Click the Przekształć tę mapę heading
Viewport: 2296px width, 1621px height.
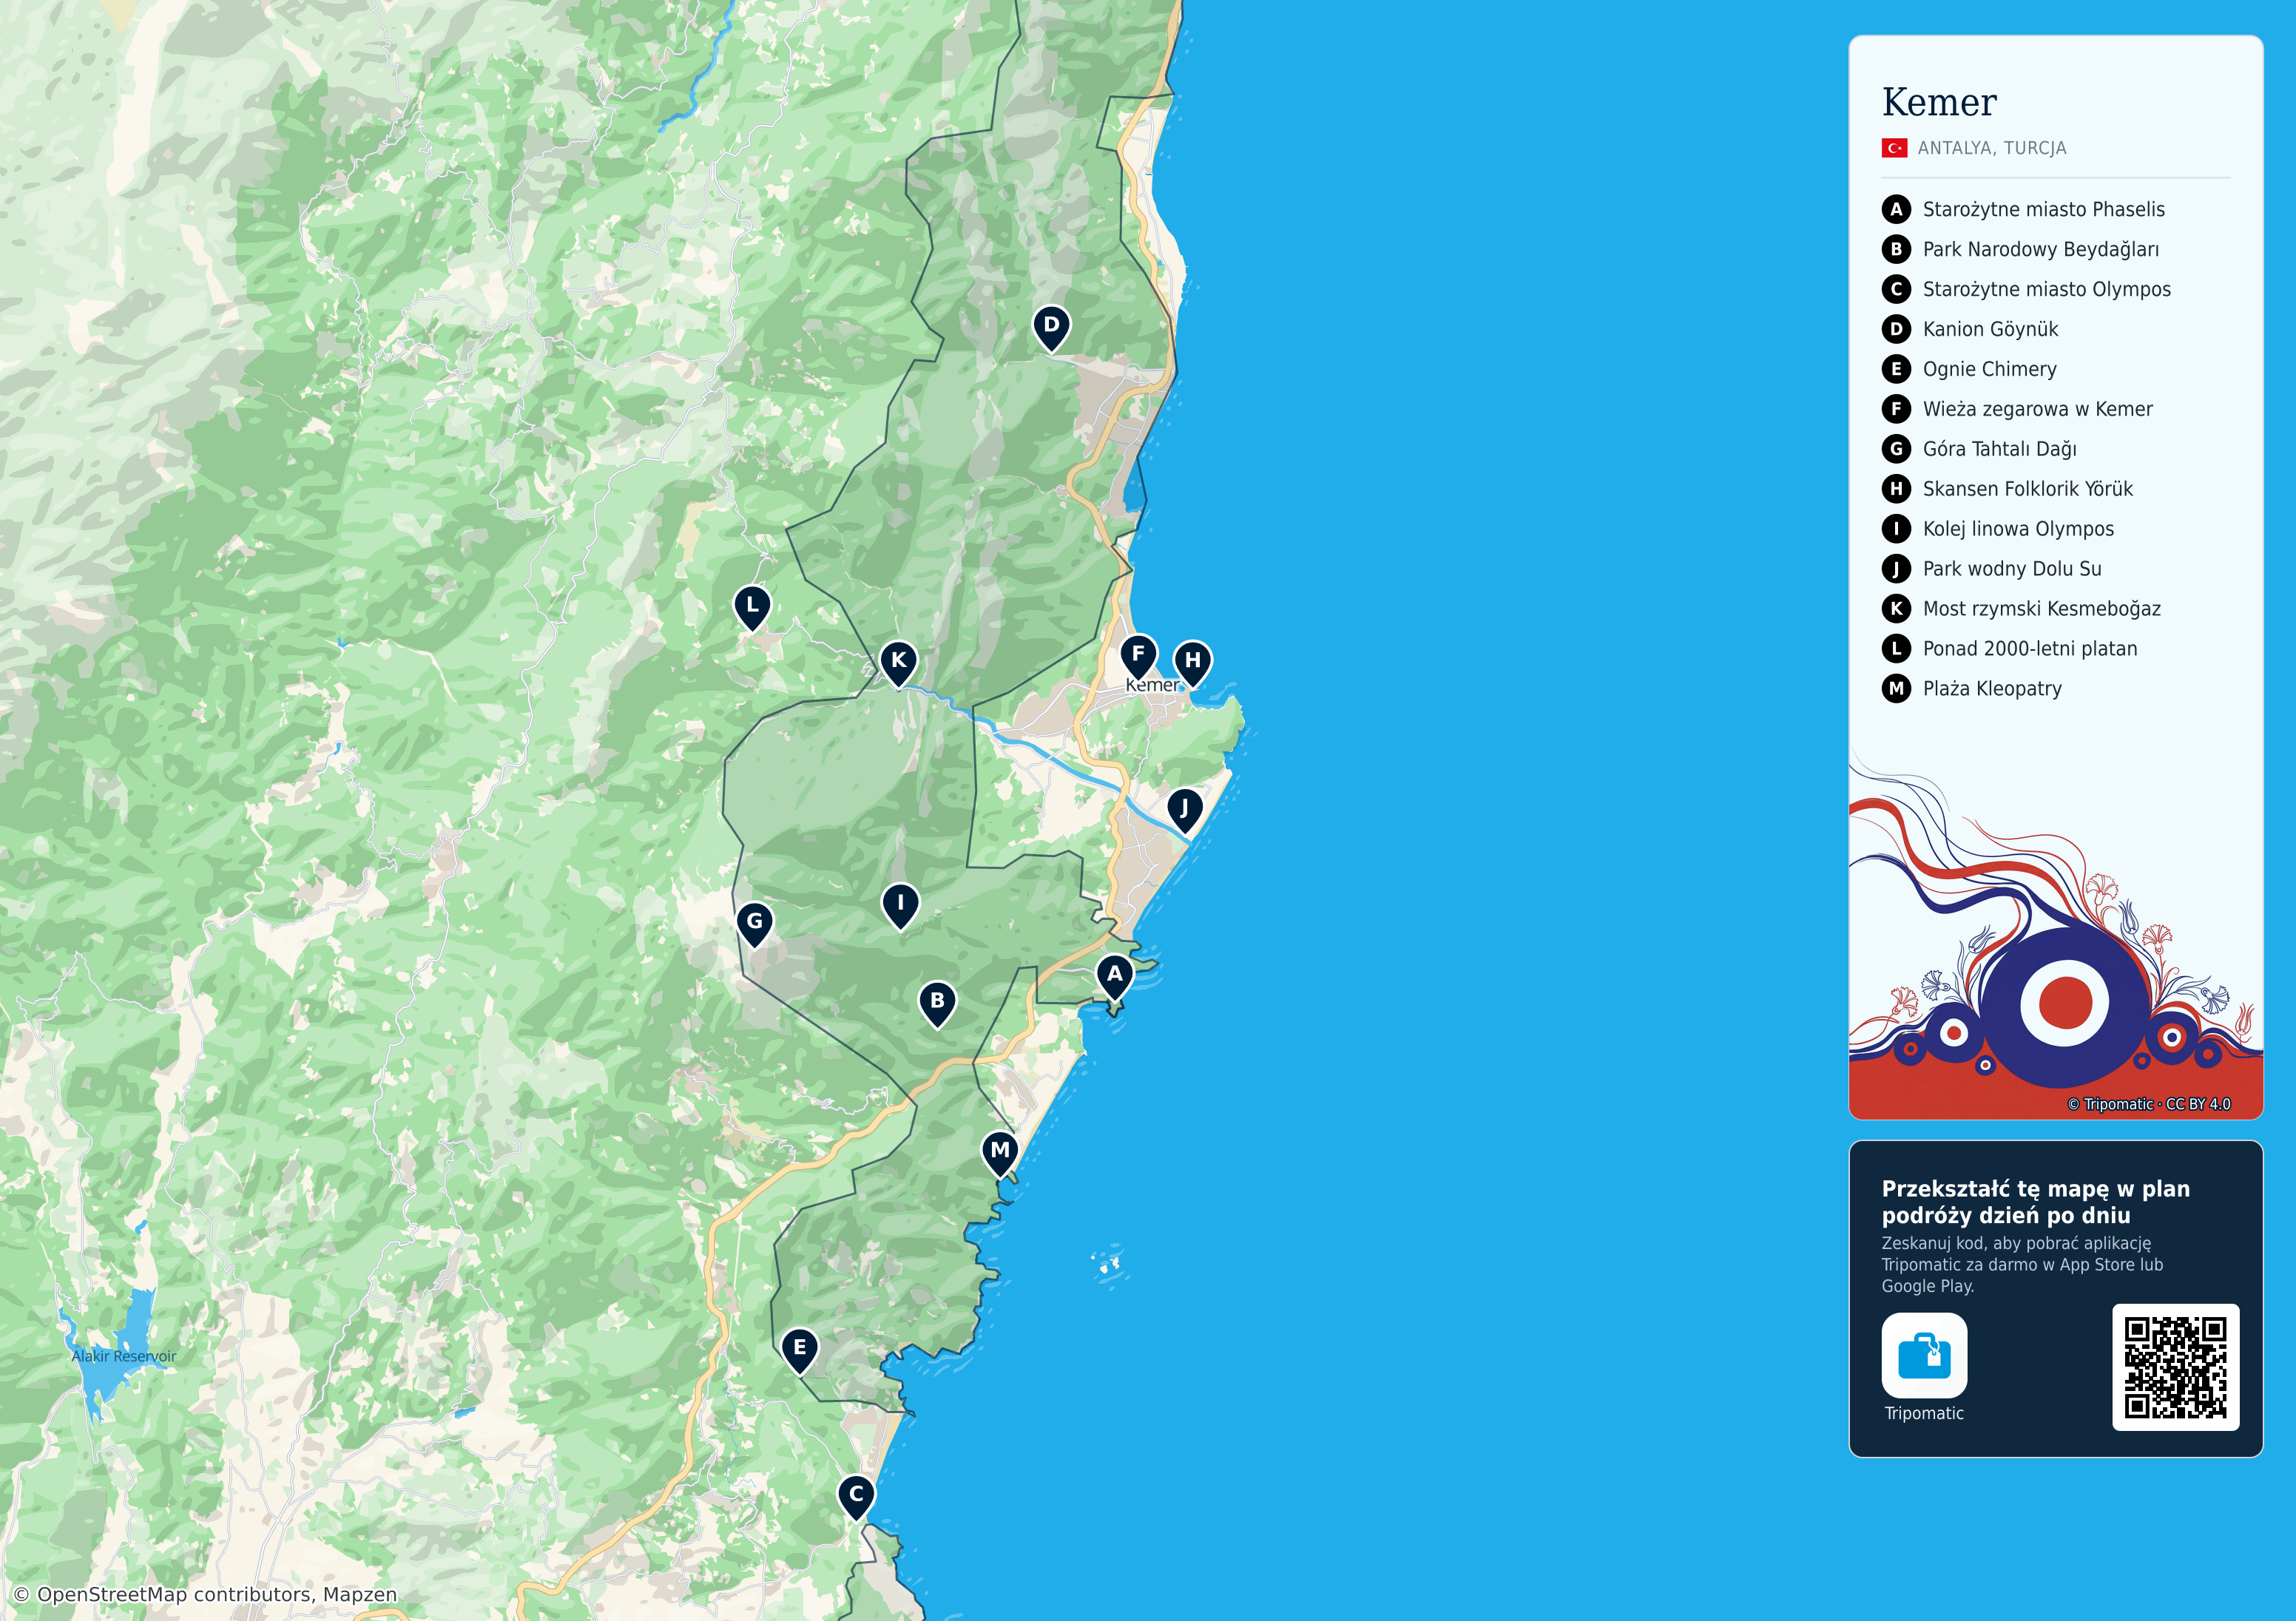tap(2035, 1202)
